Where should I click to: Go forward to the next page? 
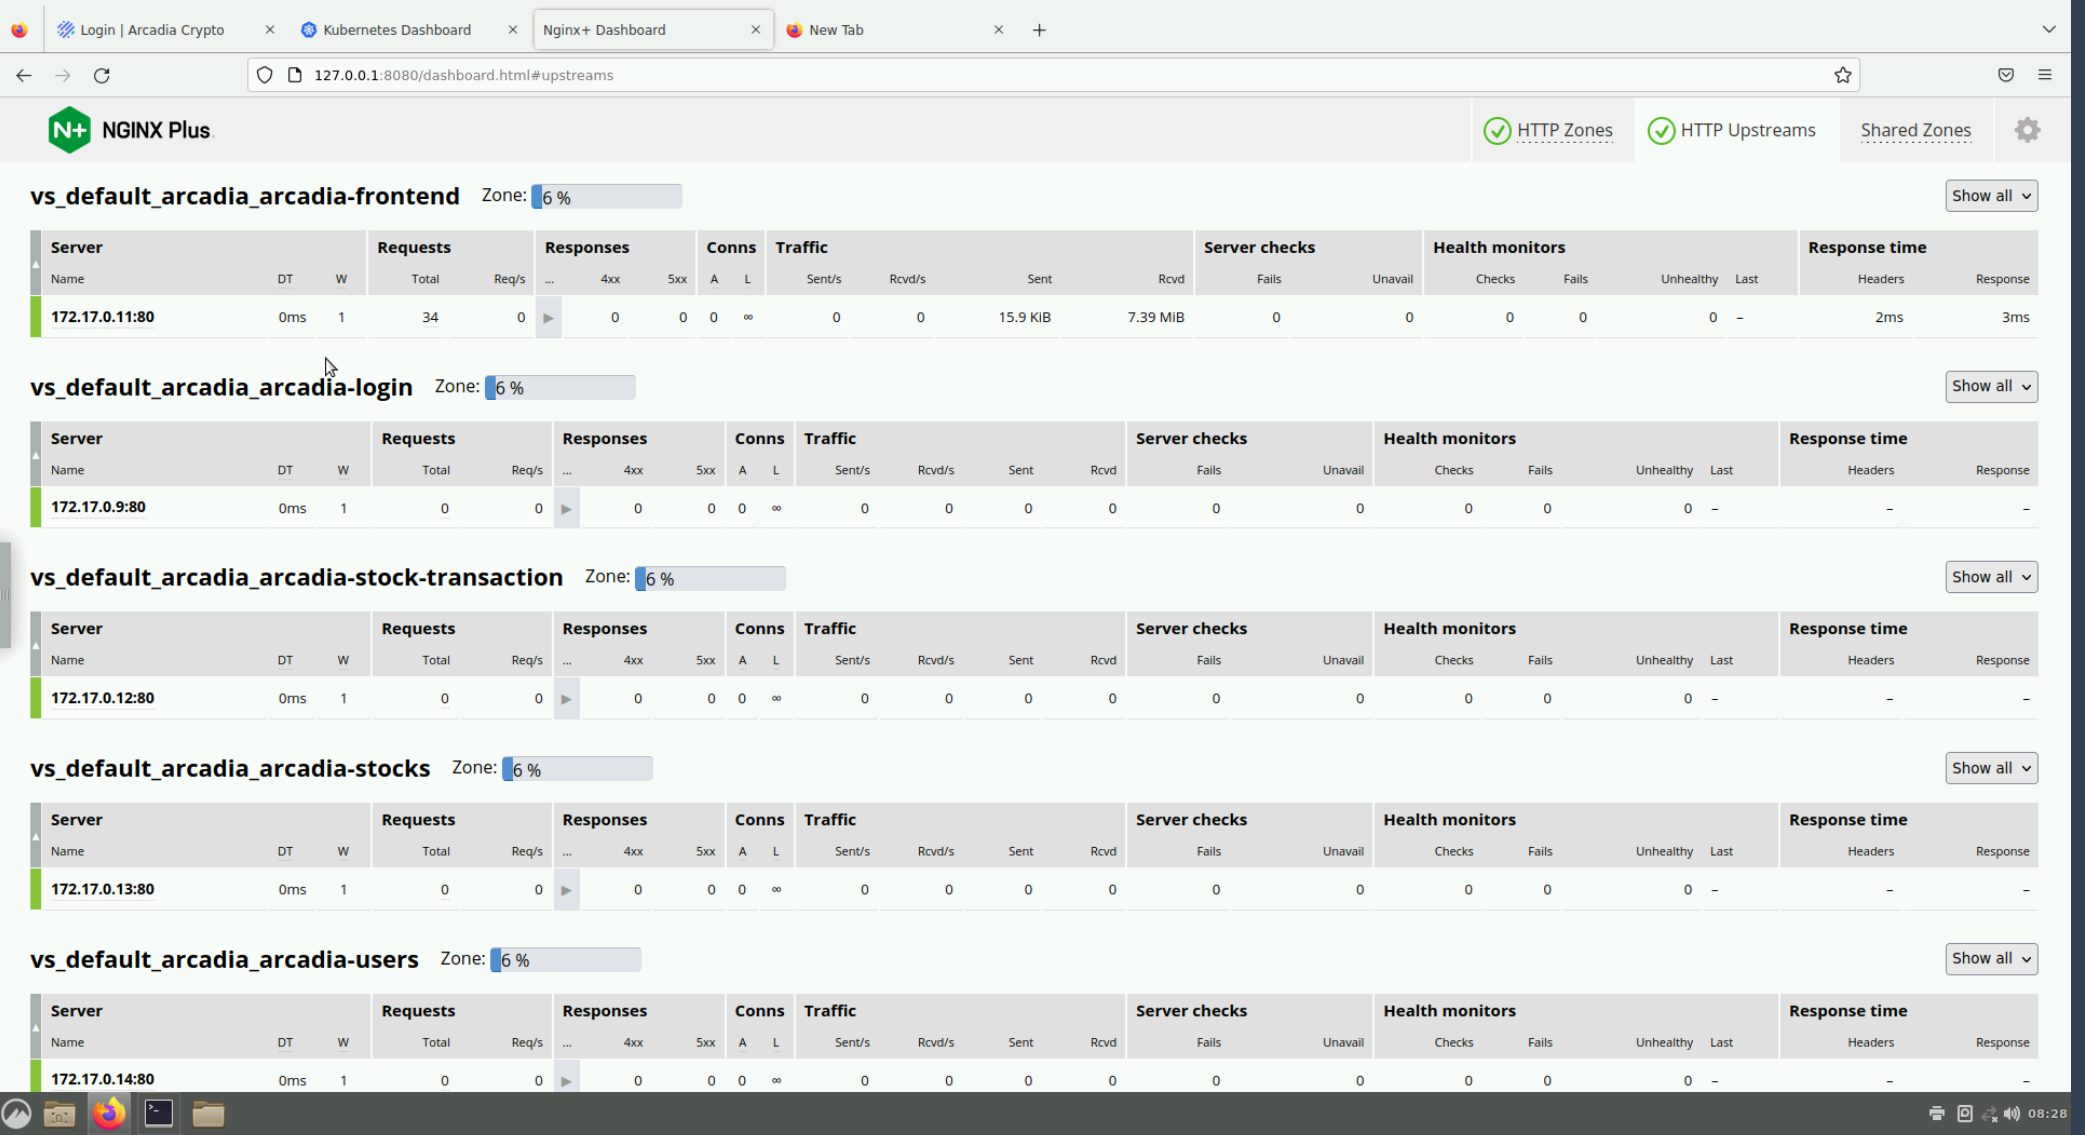pos(63,75)
